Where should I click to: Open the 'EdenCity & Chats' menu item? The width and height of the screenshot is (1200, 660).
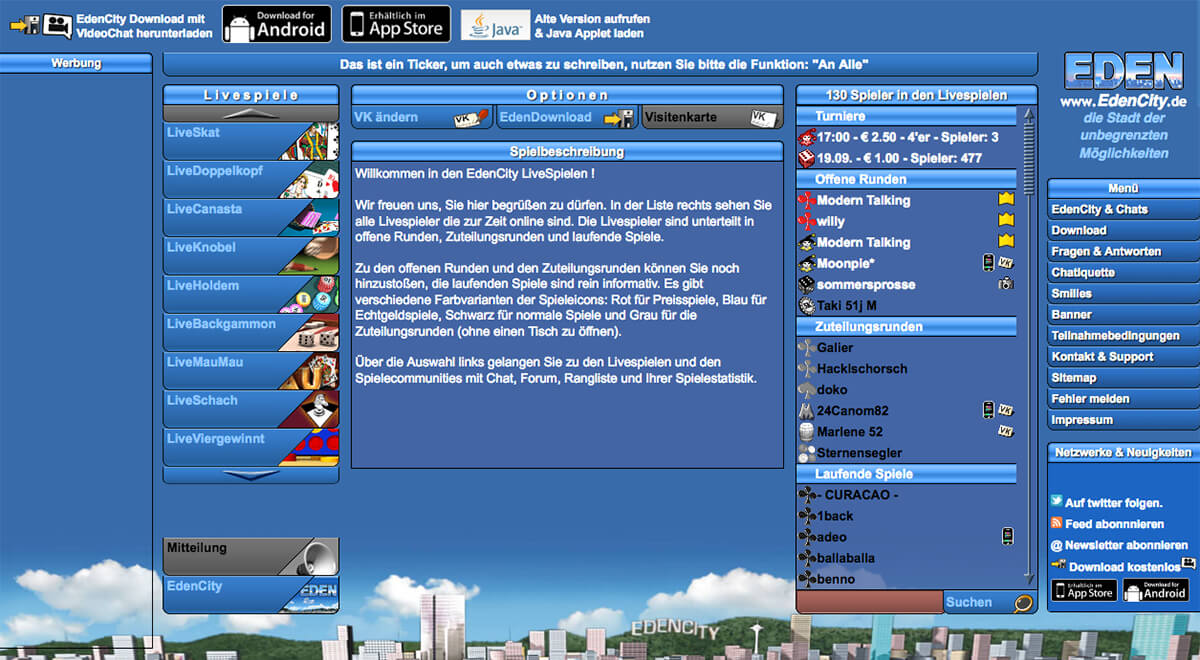1123,209
